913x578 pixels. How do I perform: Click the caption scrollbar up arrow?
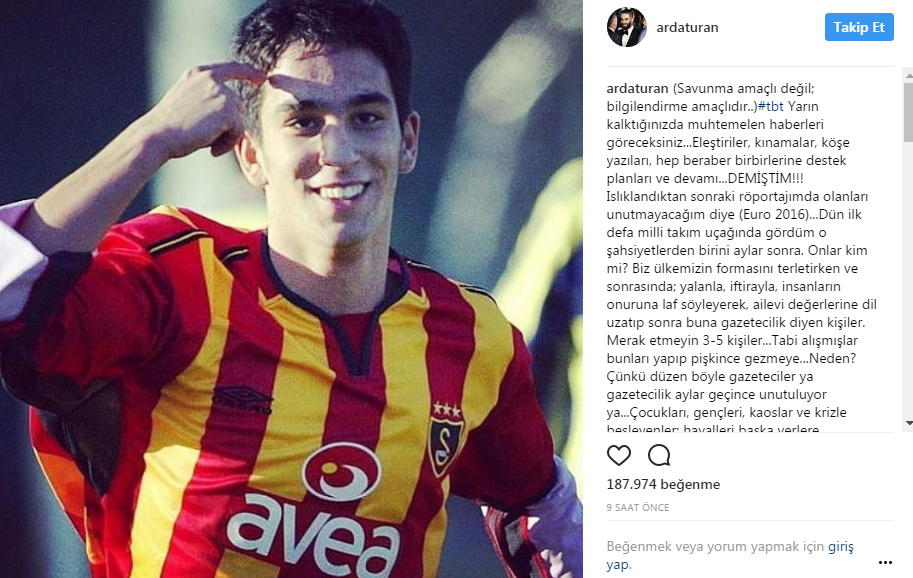click(908, 75)
